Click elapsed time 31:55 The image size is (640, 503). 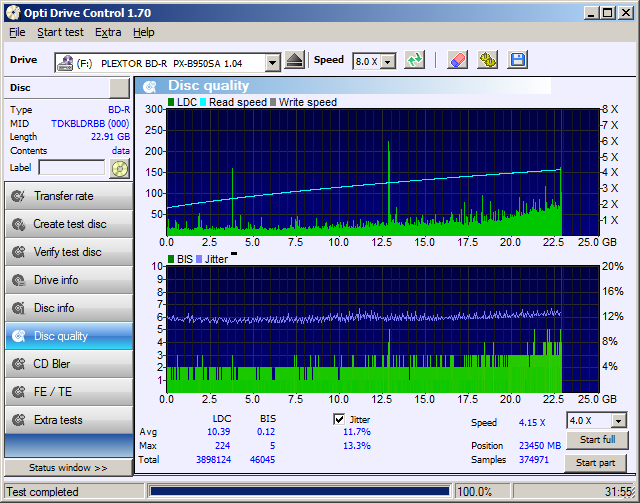point(618,492)
